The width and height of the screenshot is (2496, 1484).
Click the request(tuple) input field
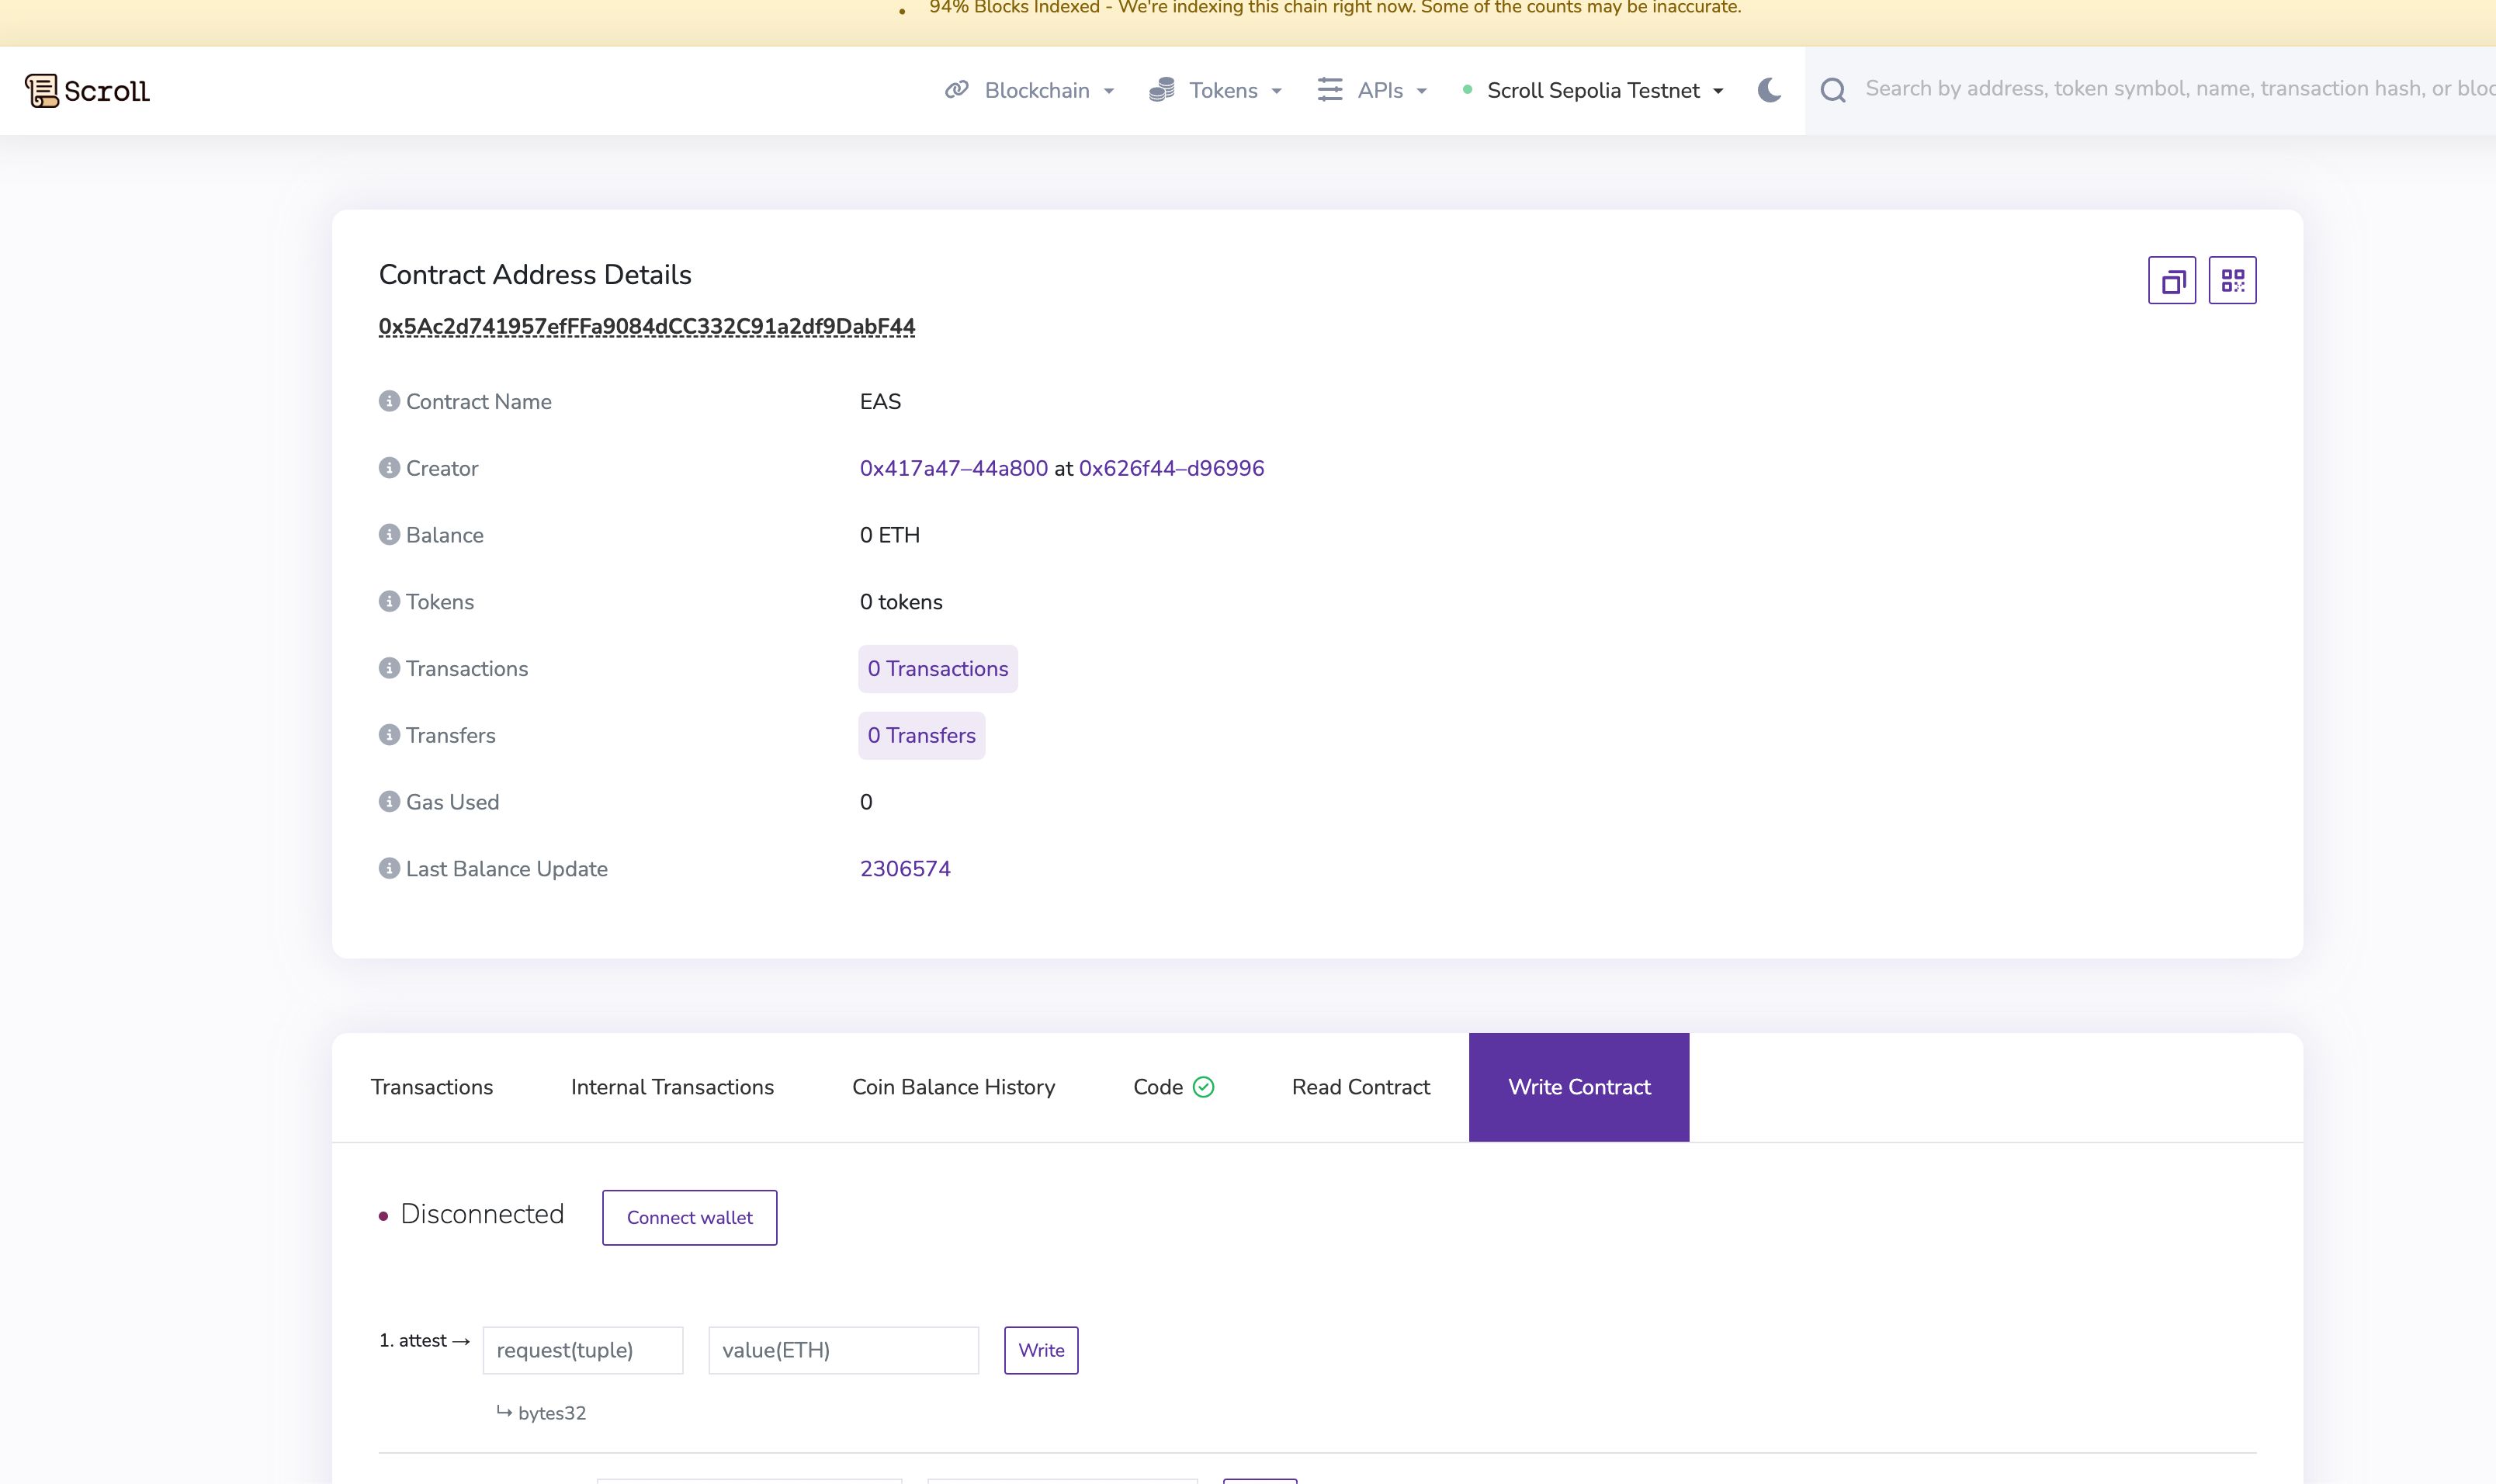pyautogui.click(x=583, y=1350)
